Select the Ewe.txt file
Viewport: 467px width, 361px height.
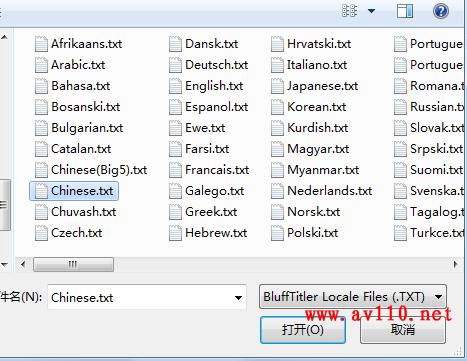point(197,128)
